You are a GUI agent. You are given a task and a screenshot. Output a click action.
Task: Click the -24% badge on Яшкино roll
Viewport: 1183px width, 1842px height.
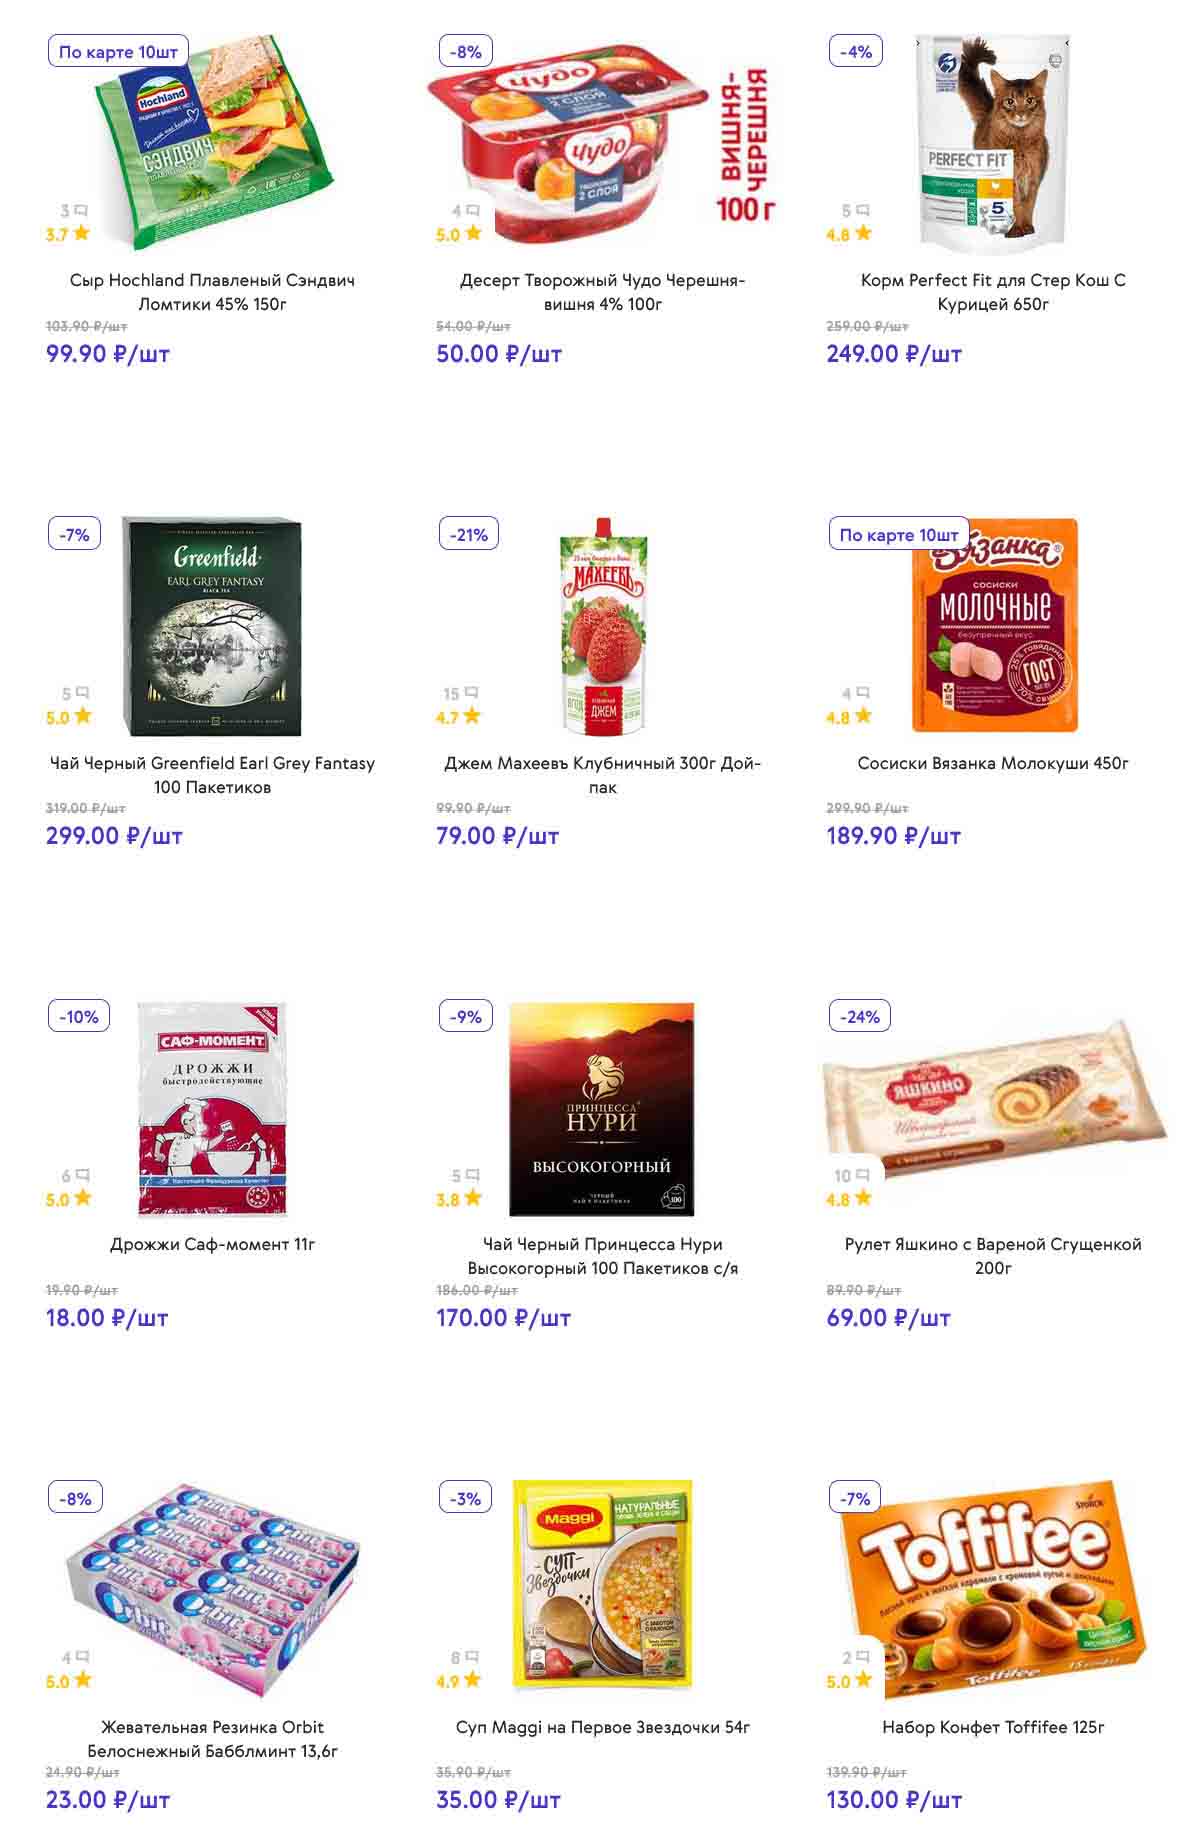(859, 1017)
